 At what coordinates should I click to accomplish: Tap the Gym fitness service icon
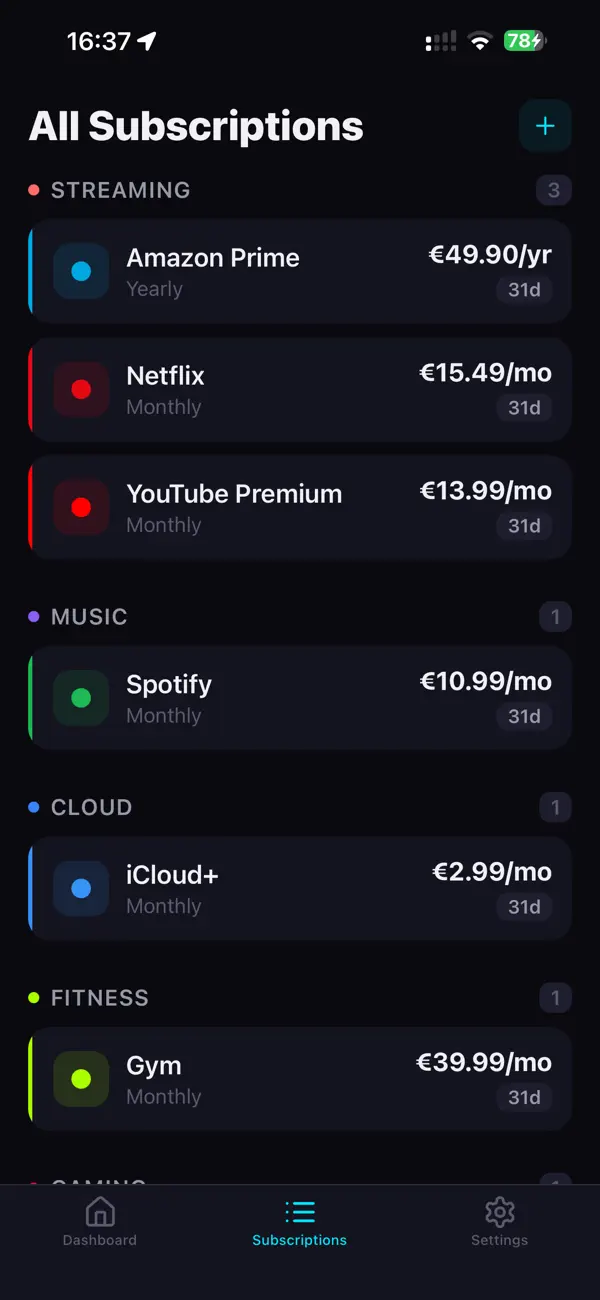81,1079
